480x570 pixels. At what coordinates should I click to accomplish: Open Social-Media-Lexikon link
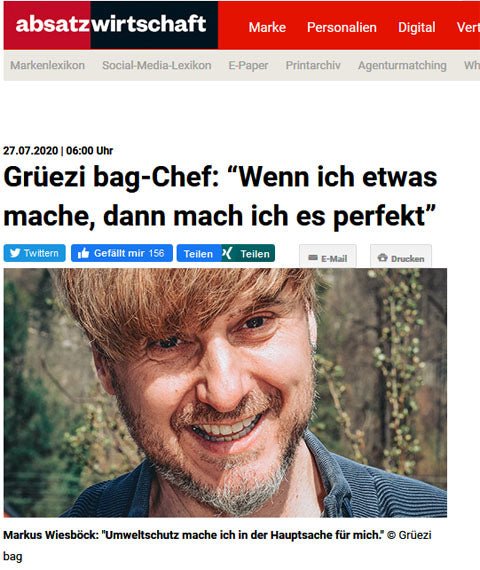pos(157,65)
